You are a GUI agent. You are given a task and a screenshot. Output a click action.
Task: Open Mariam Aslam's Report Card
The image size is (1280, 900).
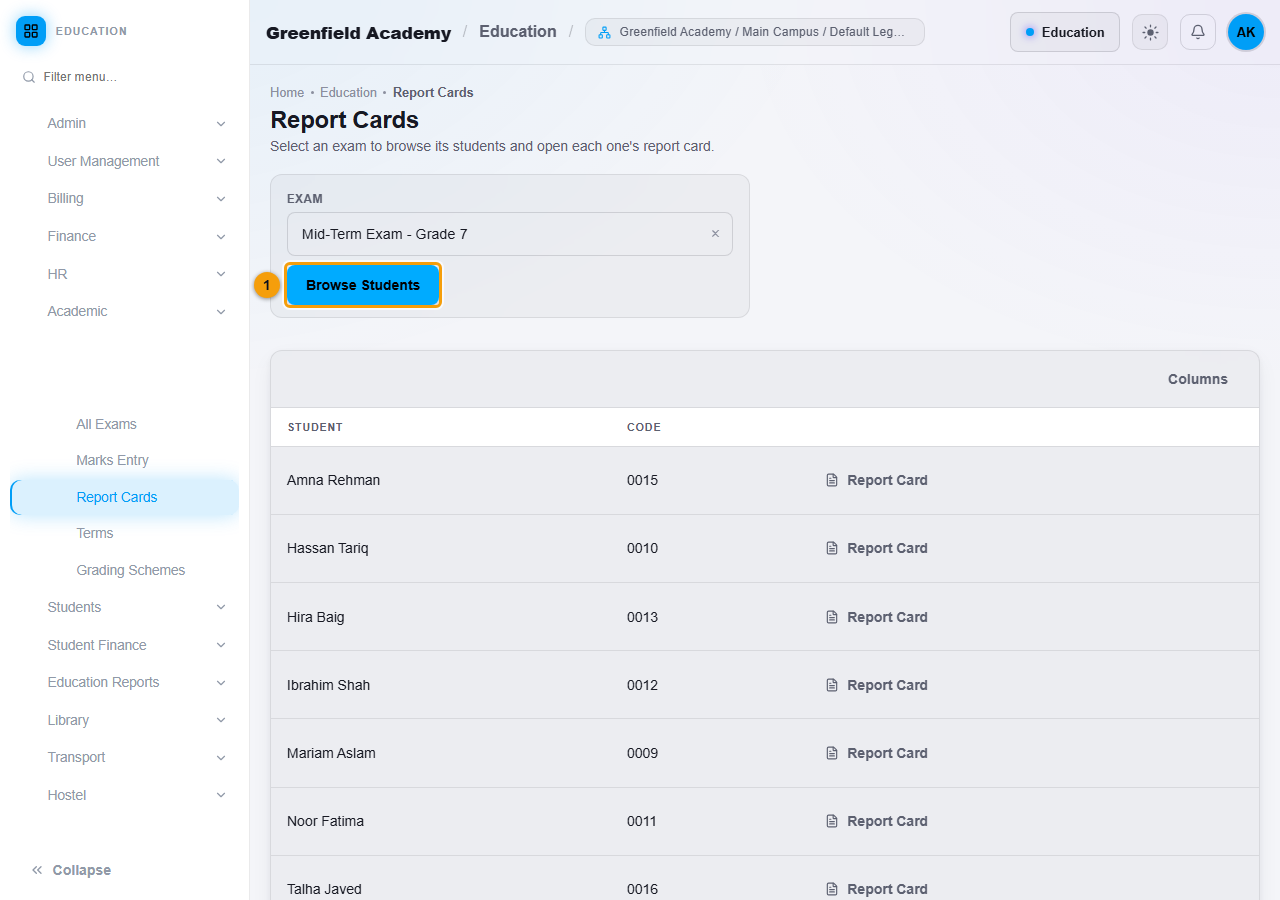point(877,753)
